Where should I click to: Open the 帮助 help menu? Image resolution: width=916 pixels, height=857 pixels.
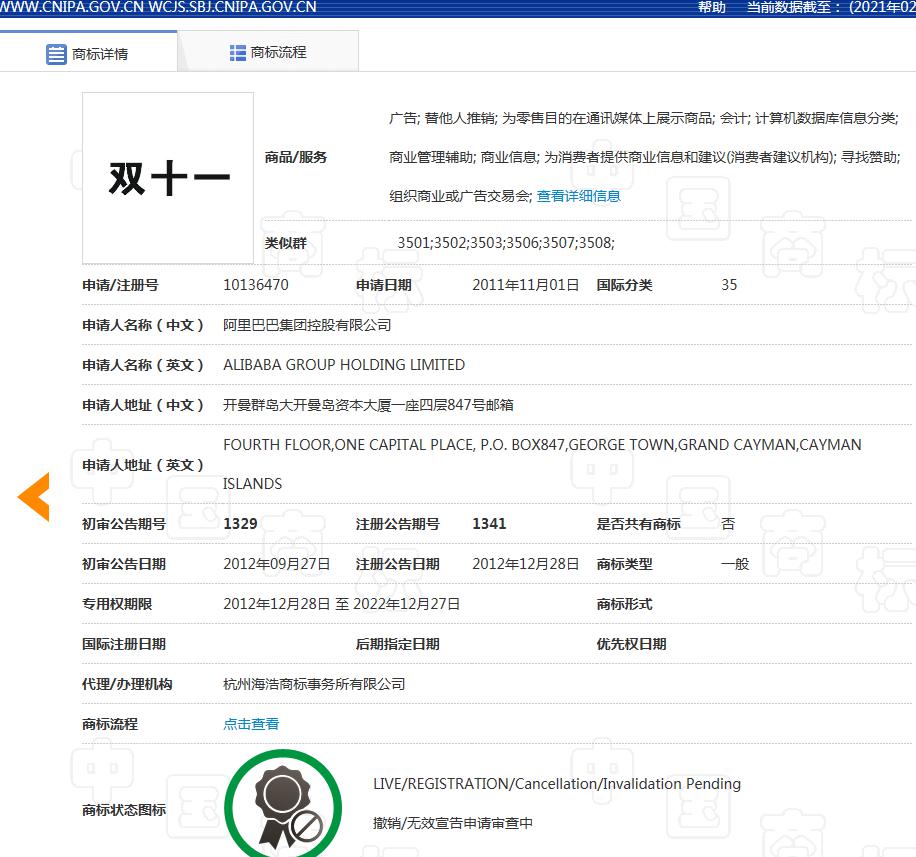pos(712,7)
